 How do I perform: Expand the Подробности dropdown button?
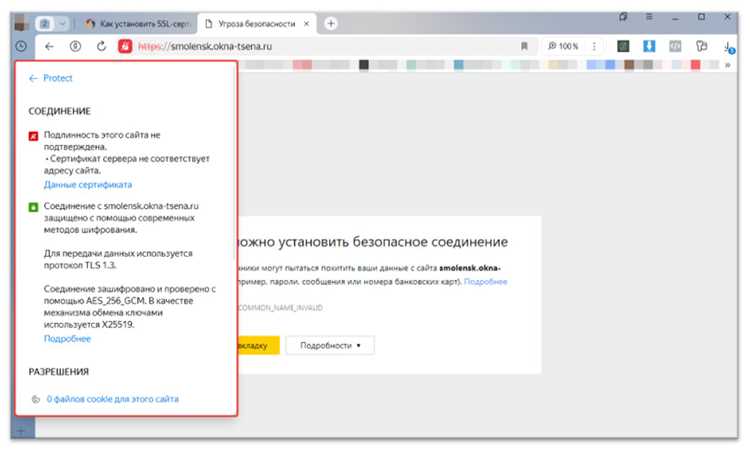[330, 345]
